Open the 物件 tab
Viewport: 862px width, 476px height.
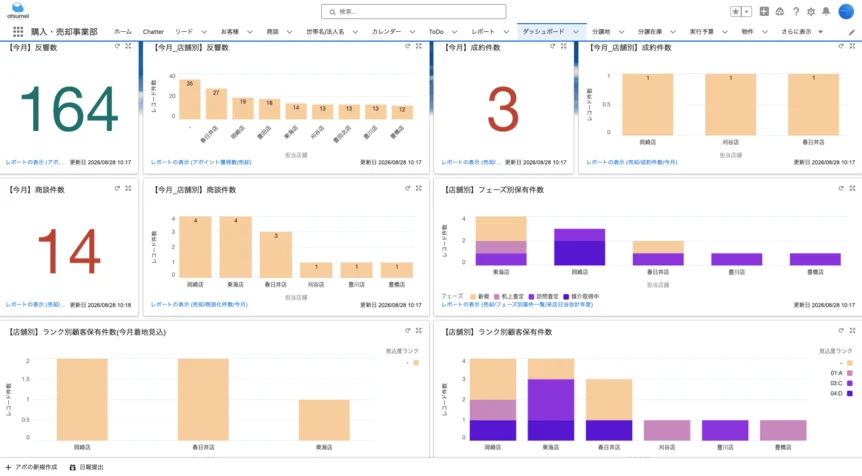[747, 32]
